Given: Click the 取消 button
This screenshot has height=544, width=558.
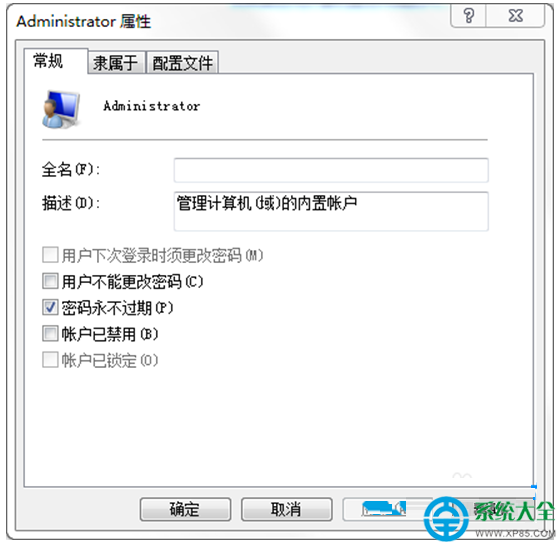Looking at the screenshot, I should tap(286, 509).
